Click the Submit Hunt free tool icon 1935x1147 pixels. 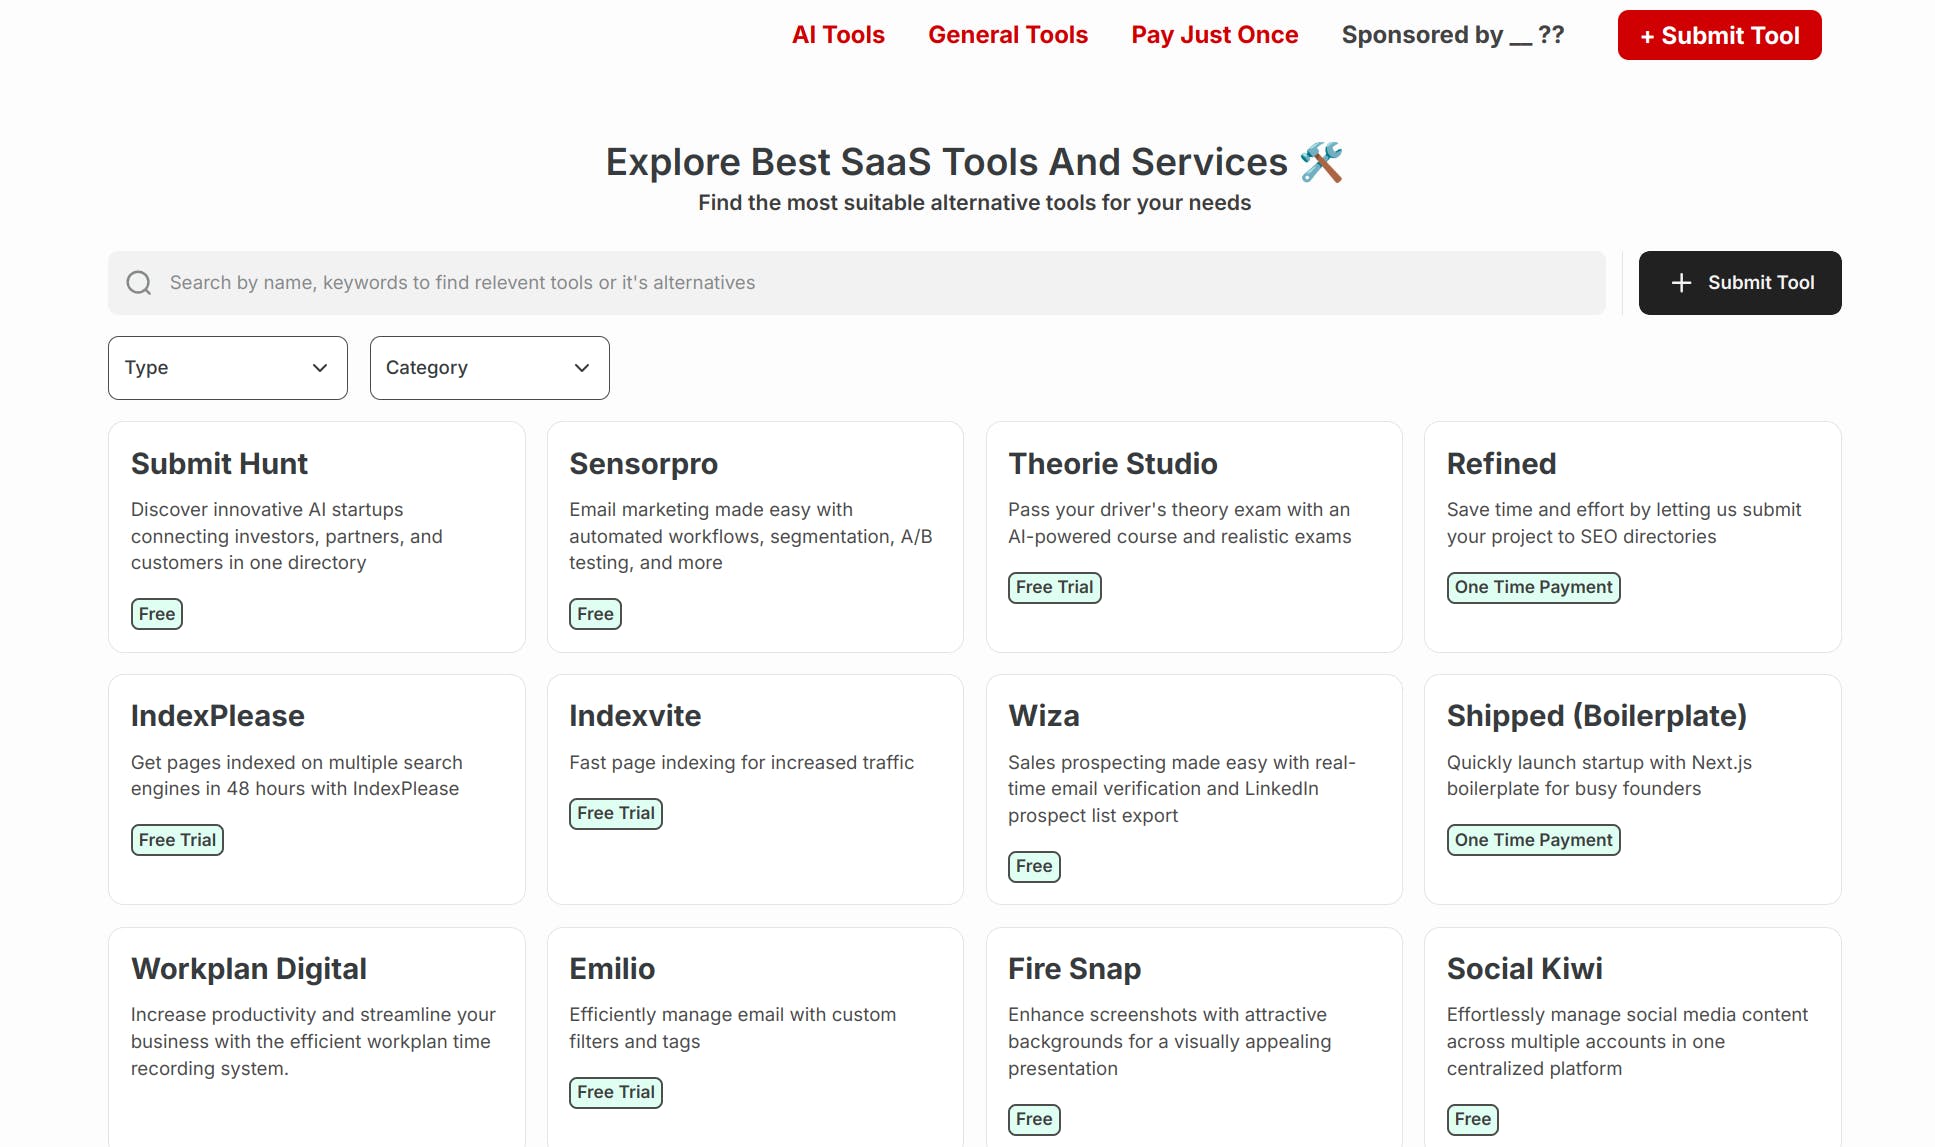pyautogui.click(x=156, y=613)
